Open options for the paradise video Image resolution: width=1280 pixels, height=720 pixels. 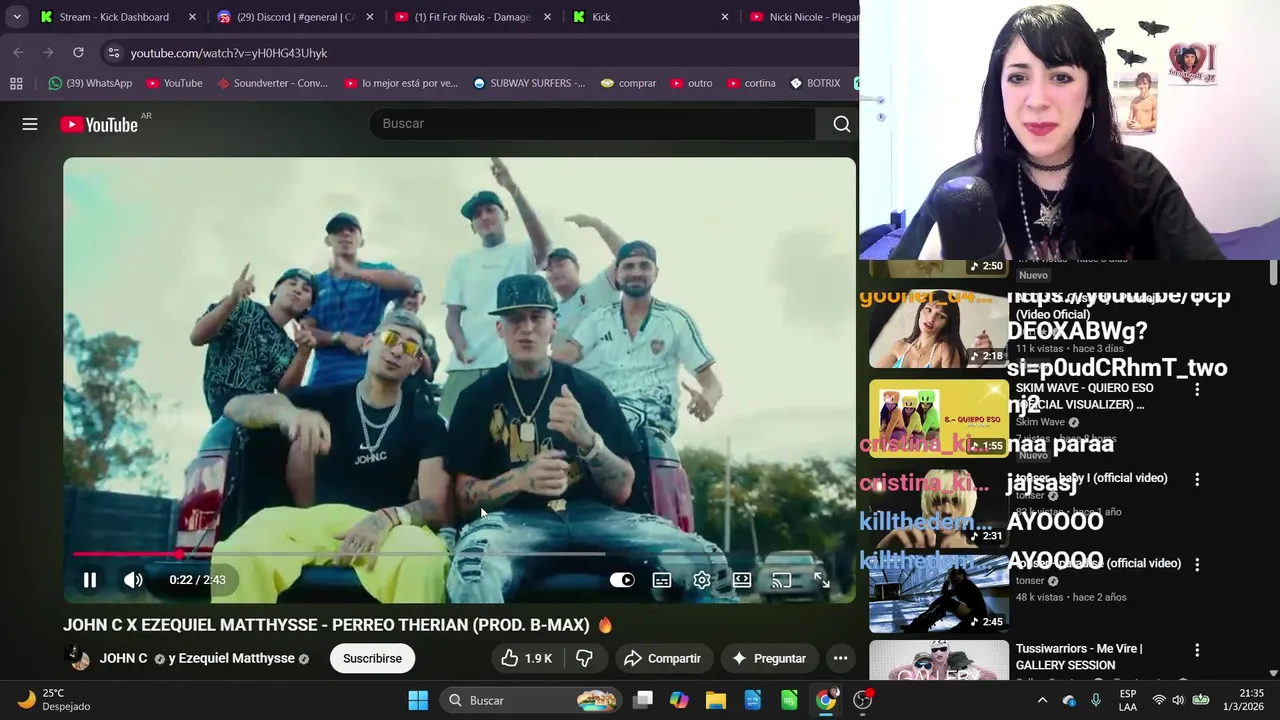coord(1197,564)
